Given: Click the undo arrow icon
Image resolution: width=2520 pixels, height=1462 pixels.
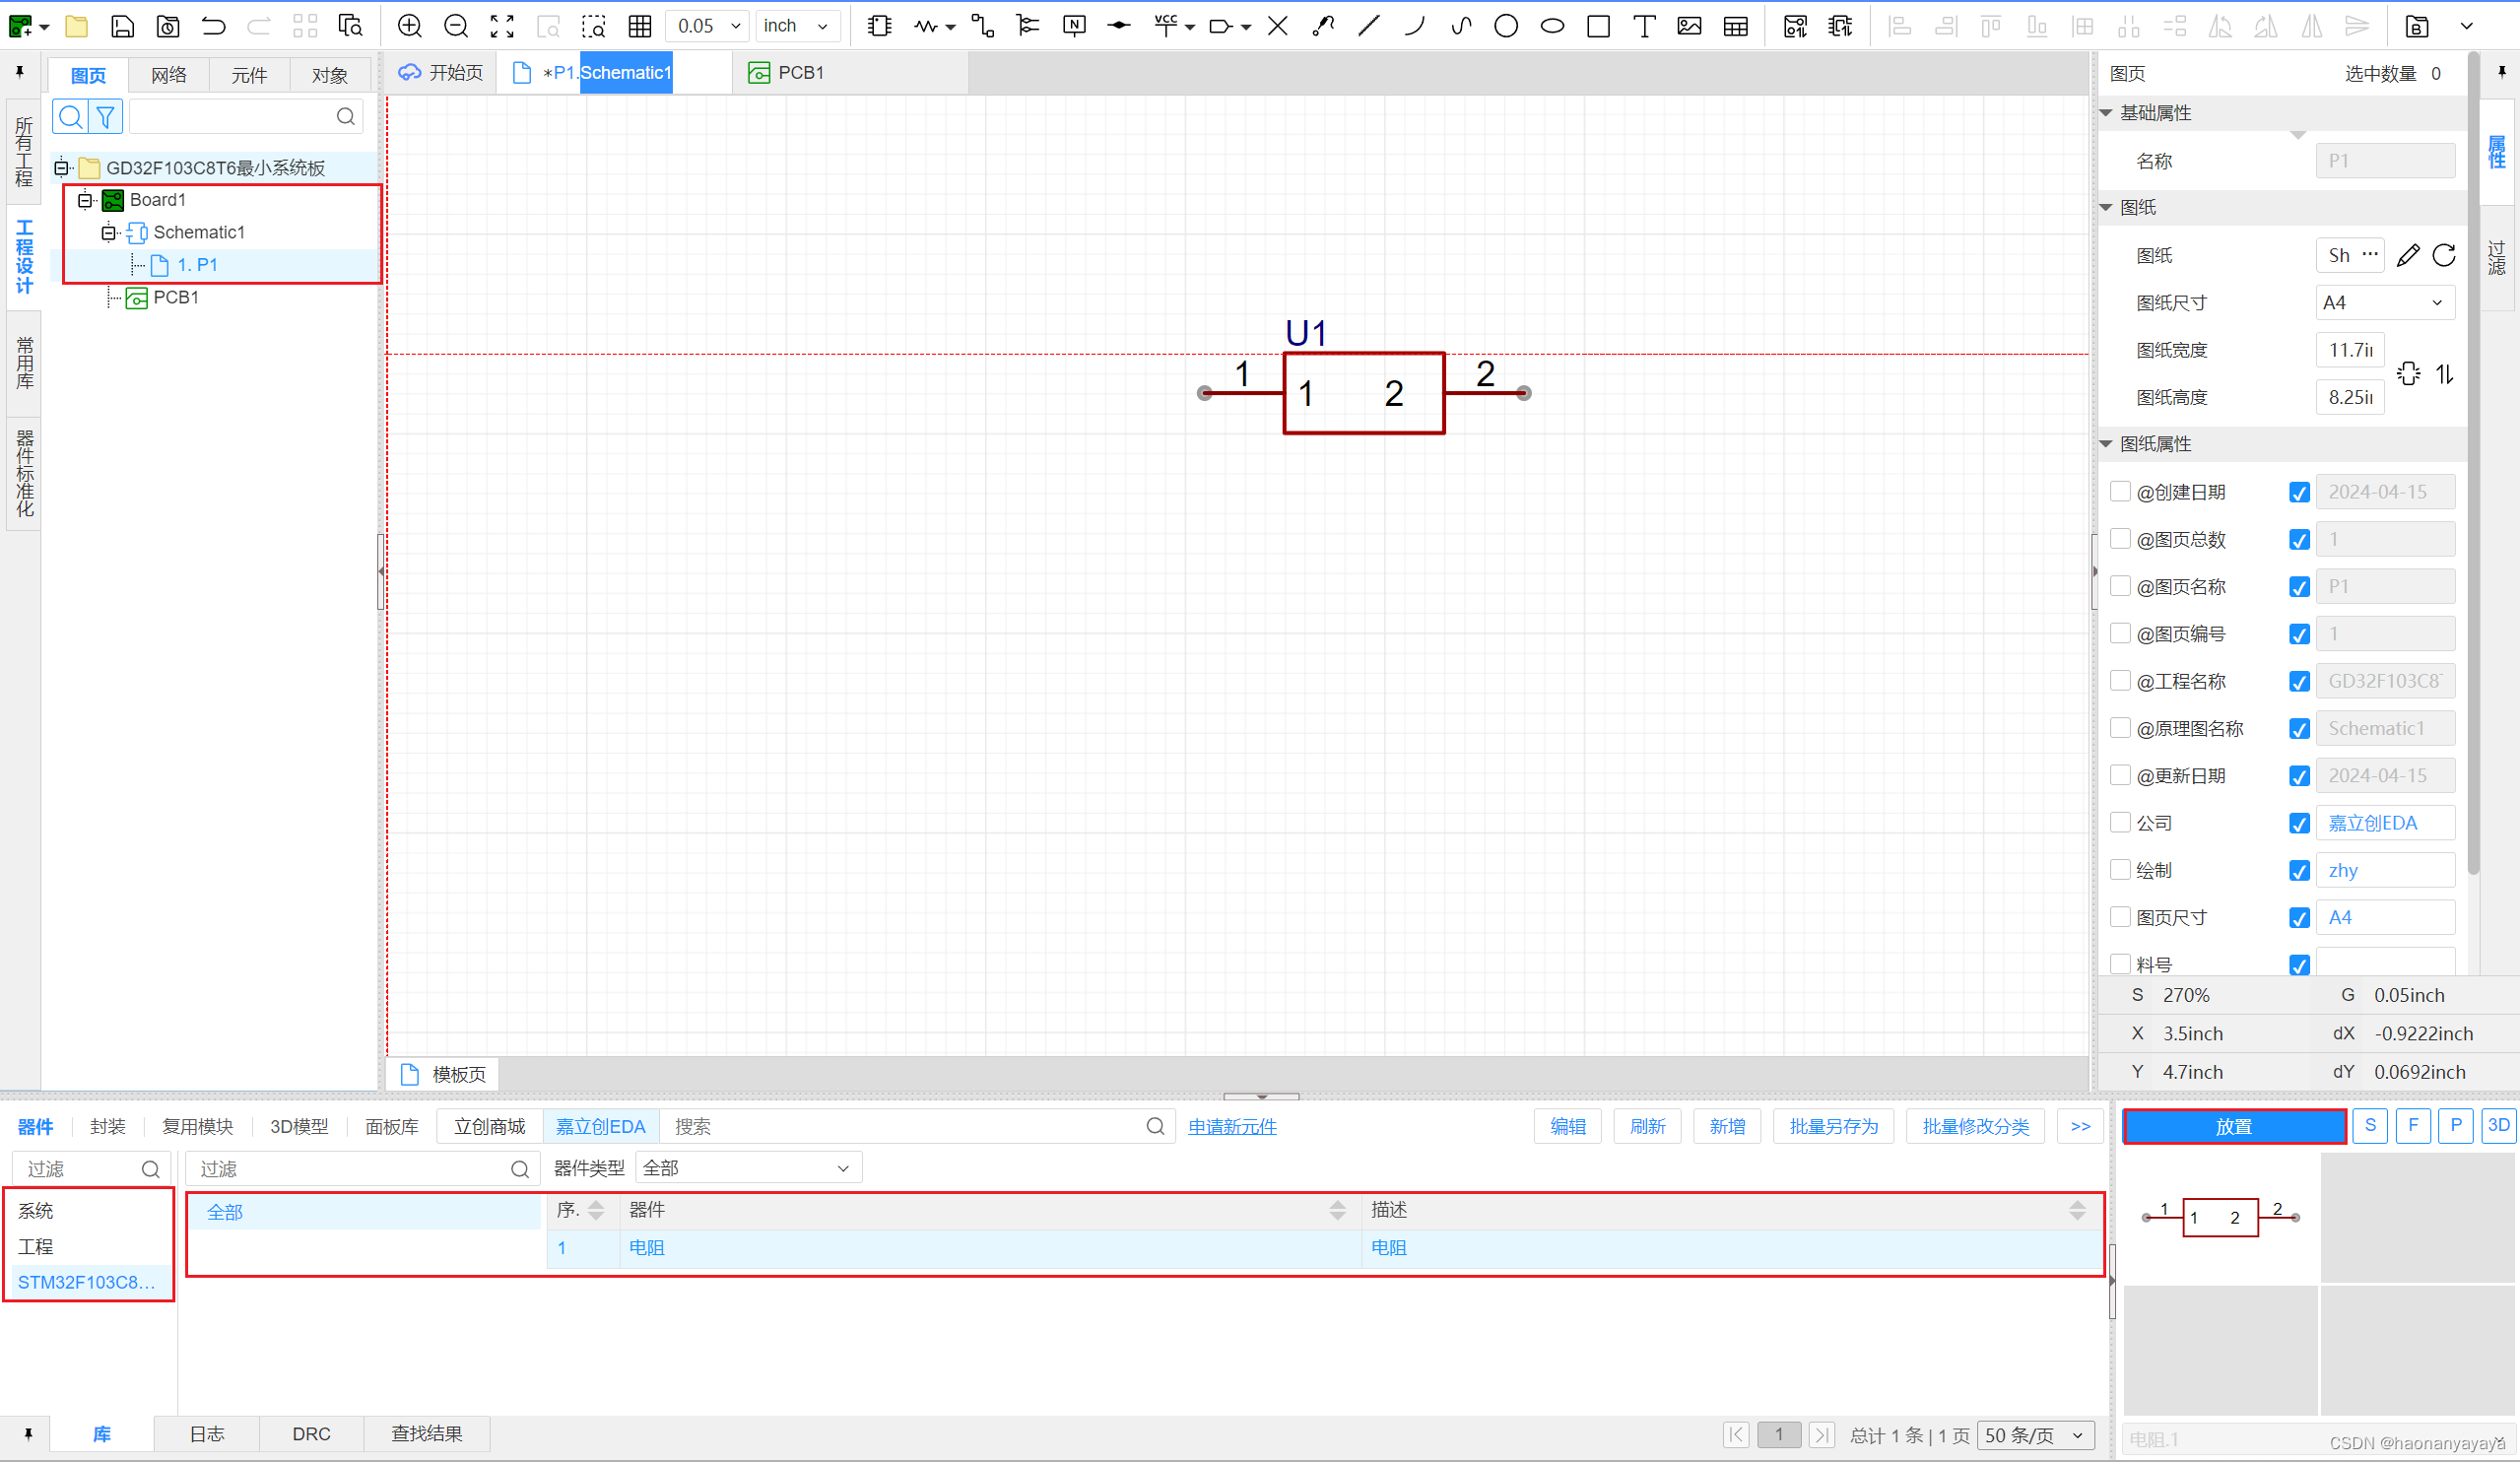Looking at the screenshot, I should coord(213,26).
